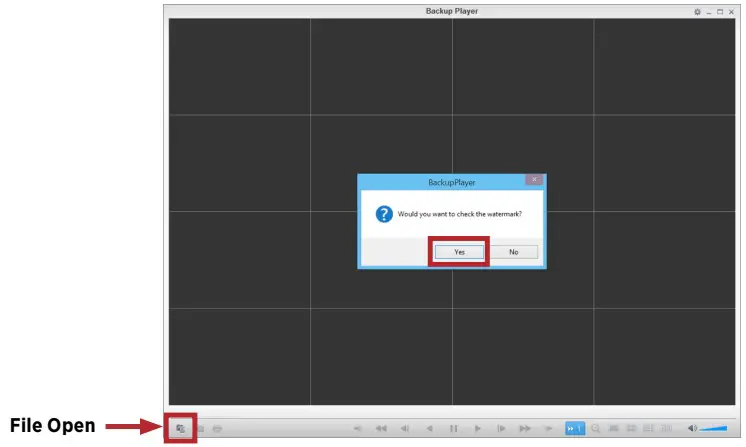The image size is (746, 447).
Task: Jump to the beginning of the recording
Action: [357, 428]
